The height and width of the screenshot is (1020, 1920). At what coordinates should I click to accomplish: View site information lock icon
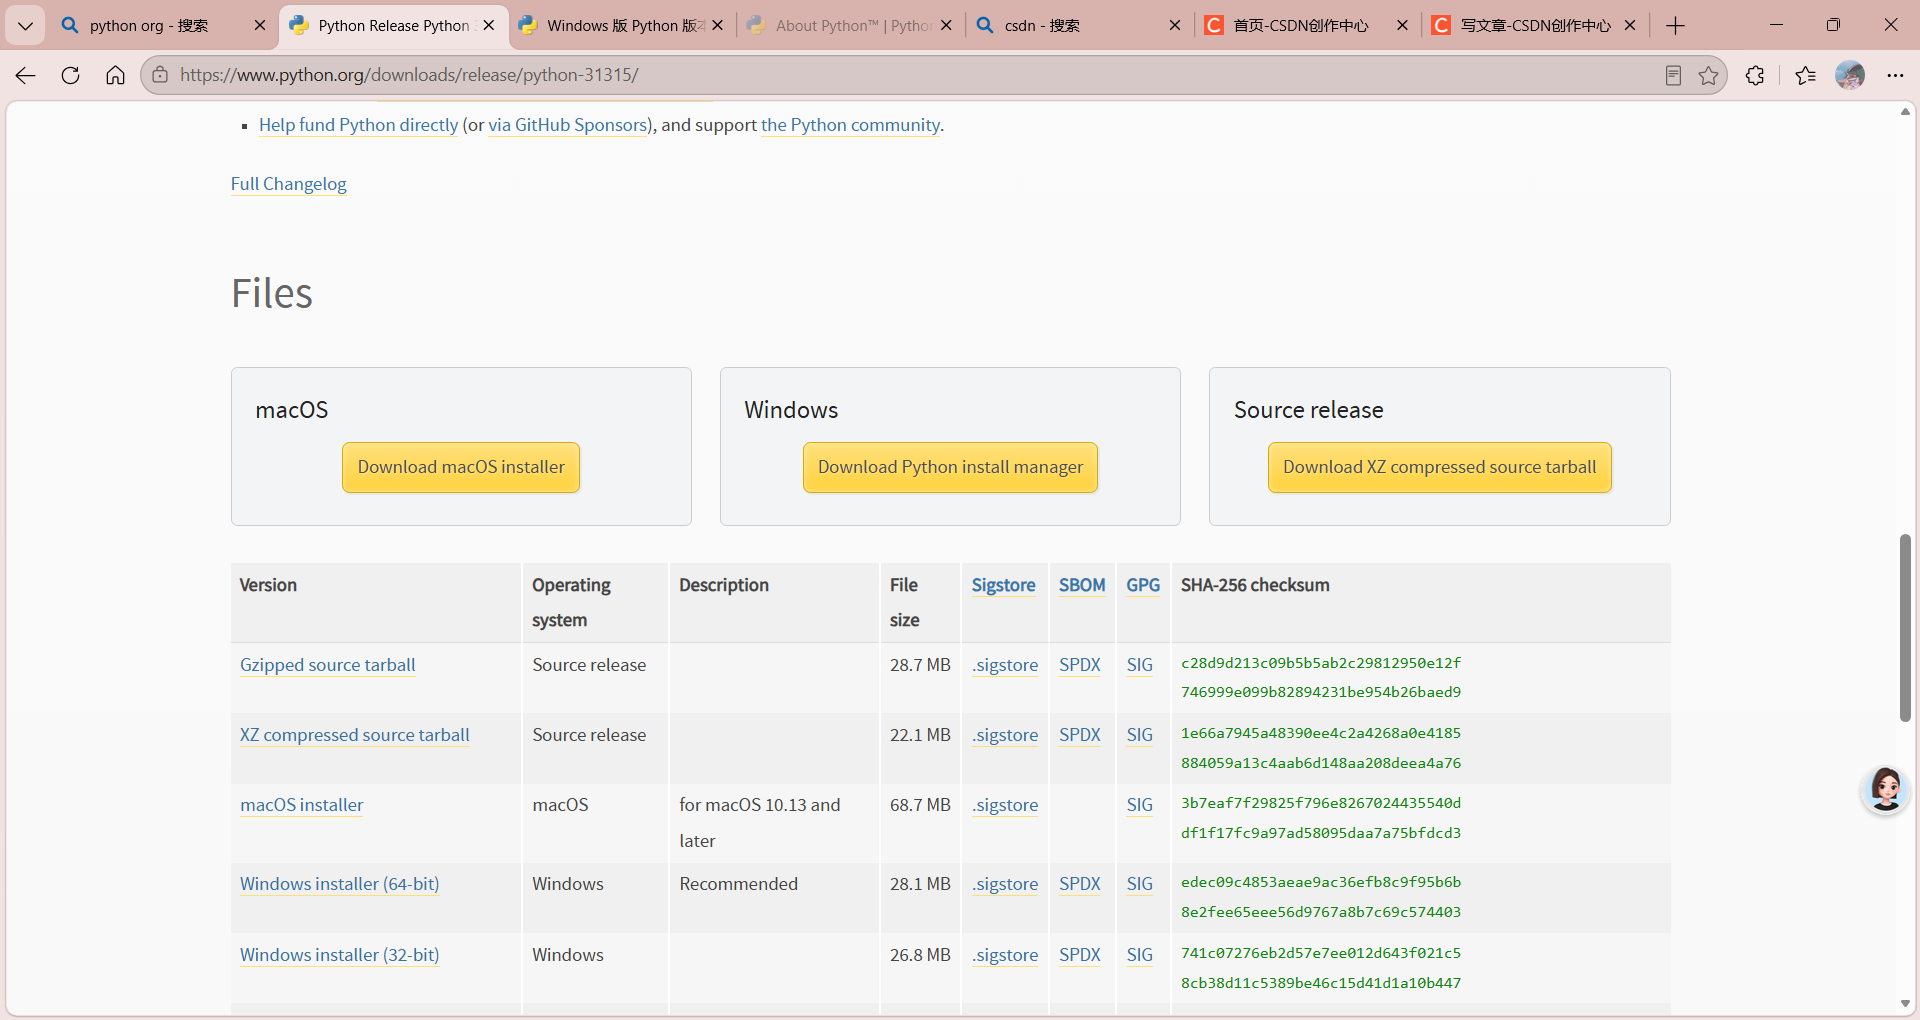pyautogui.click(x=160, y=75)
